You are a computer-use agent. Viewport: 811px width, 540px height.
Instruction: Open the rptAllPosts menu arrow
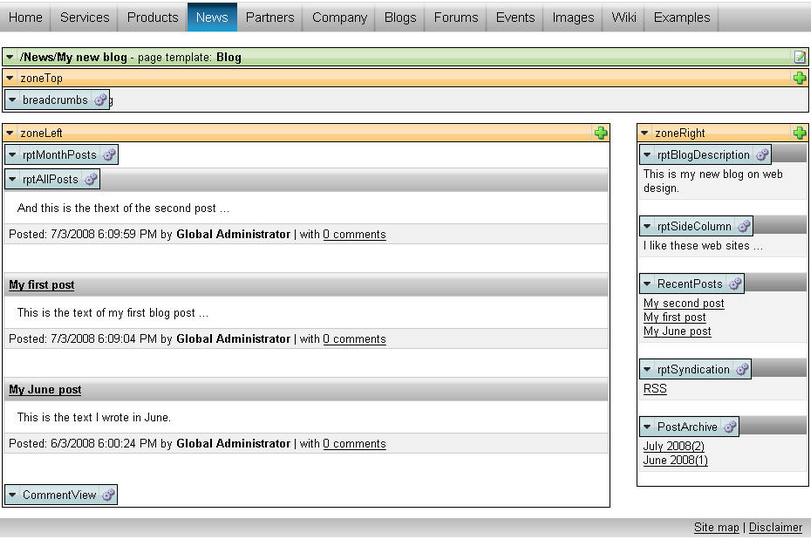[12, 179]
